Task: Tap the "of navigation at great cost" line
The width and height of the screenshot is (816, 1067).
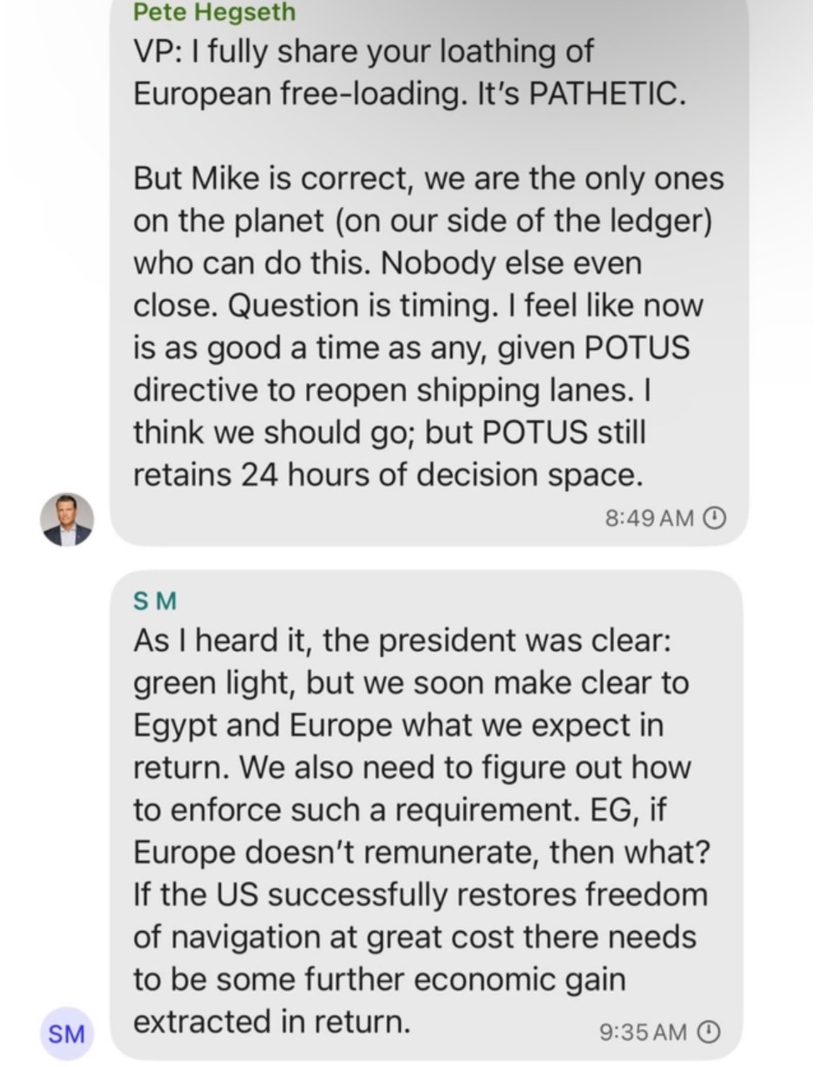Action: click(414, 937)
